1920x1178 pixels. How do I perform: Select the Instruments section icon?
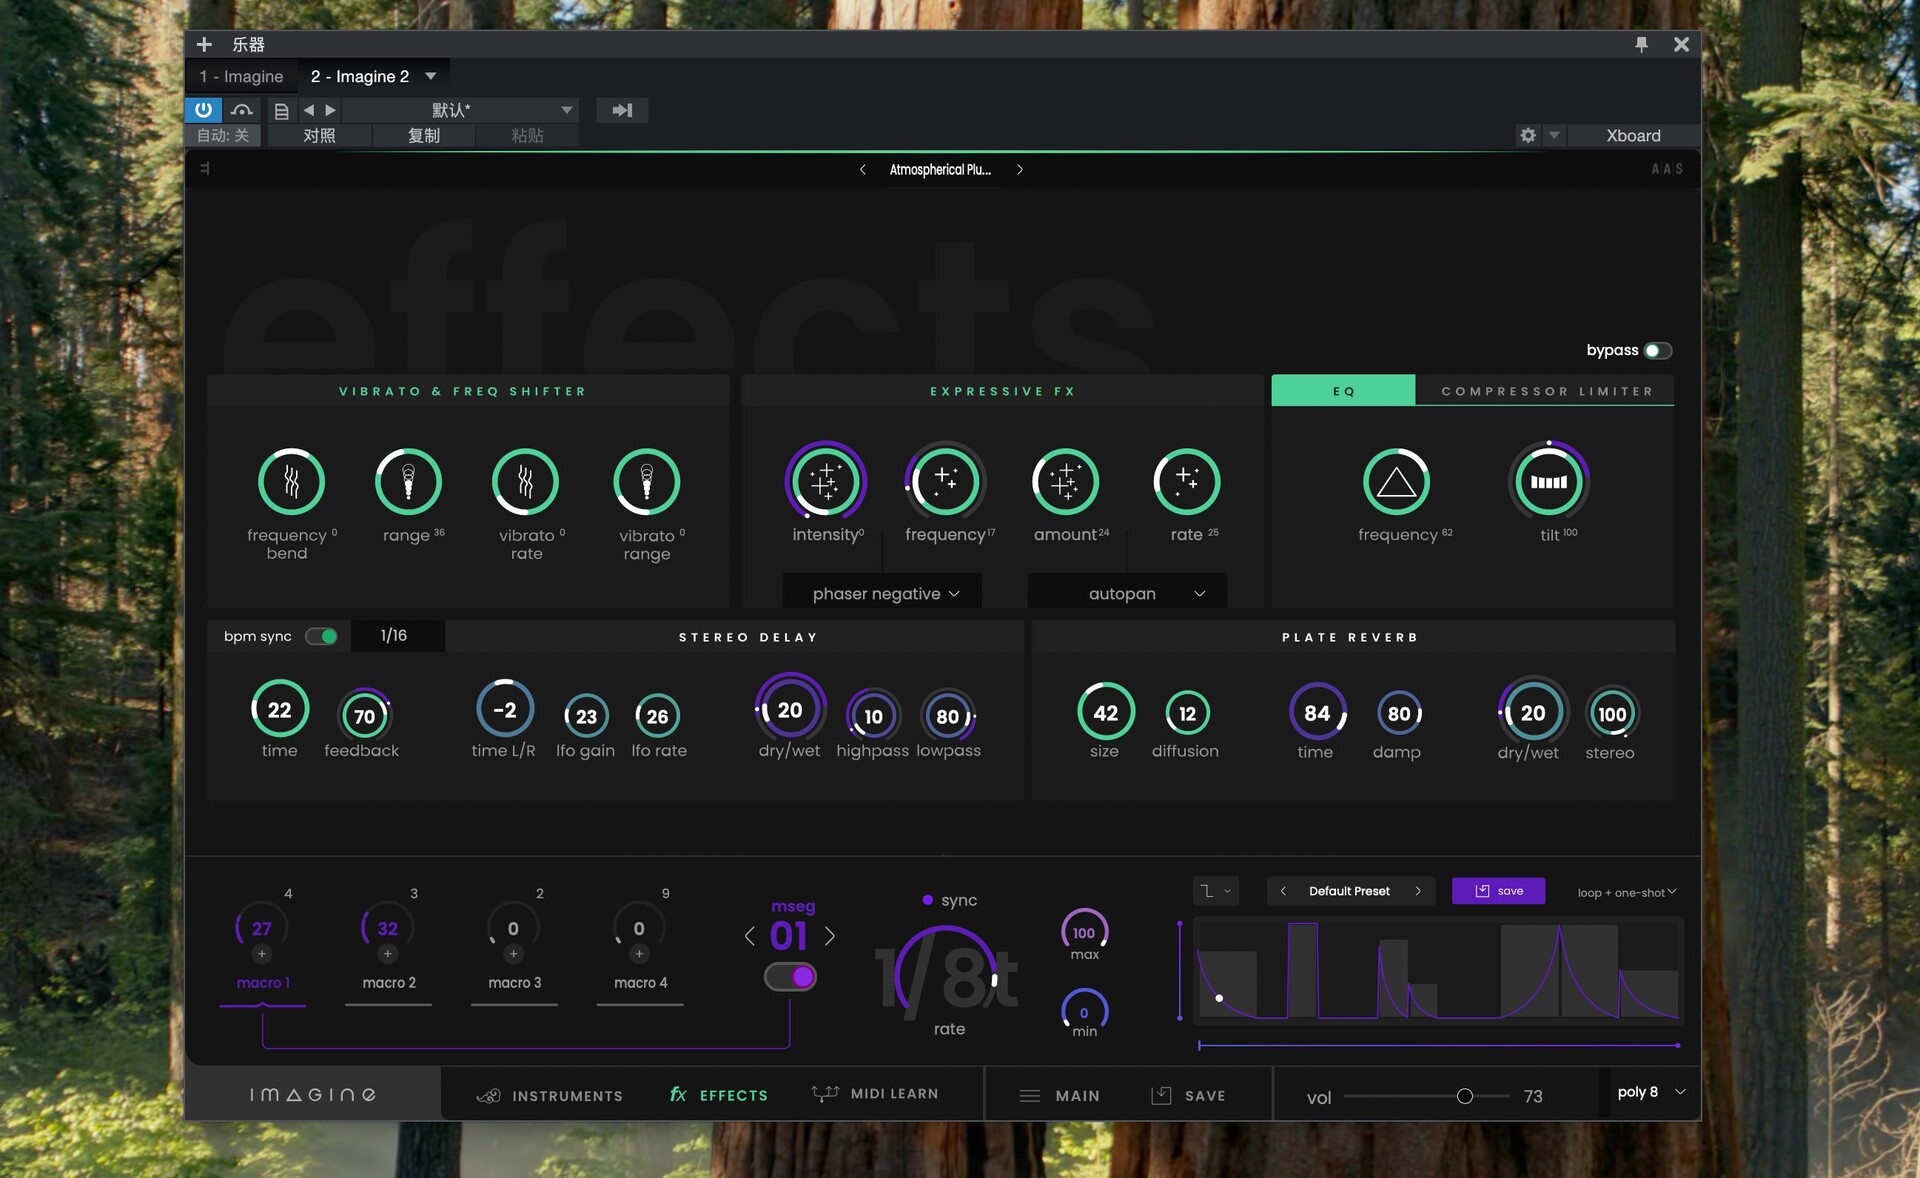point(490,1095)
